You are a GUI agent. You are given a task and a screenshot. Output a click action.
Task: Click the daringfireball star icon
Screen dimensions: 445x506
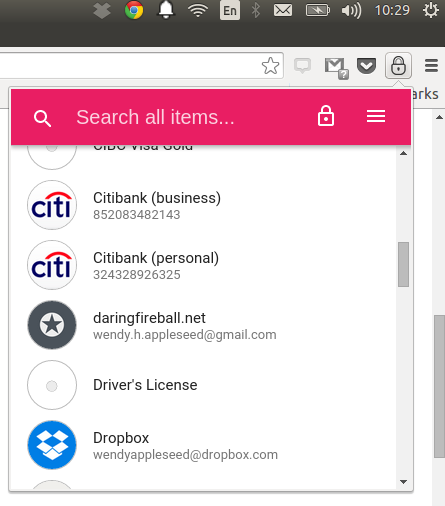(x=52, y=325)
